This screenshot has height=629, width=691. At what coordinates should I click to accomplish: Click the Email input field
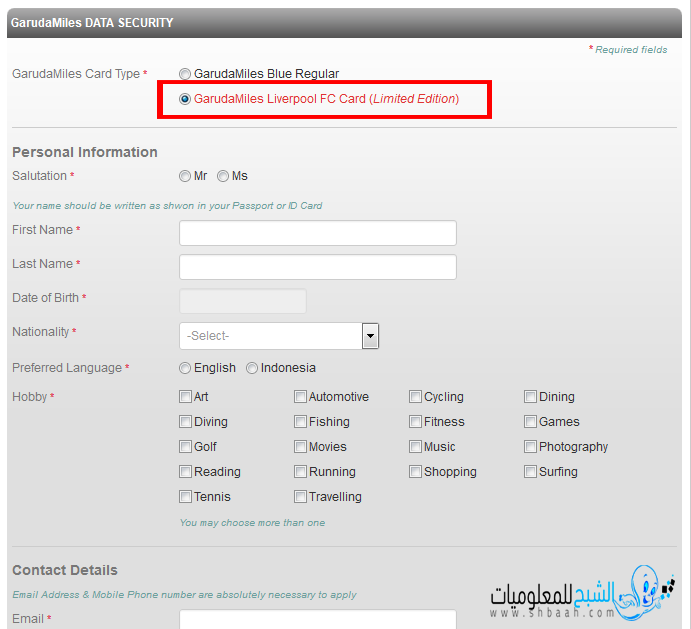(x=318, y=619)
